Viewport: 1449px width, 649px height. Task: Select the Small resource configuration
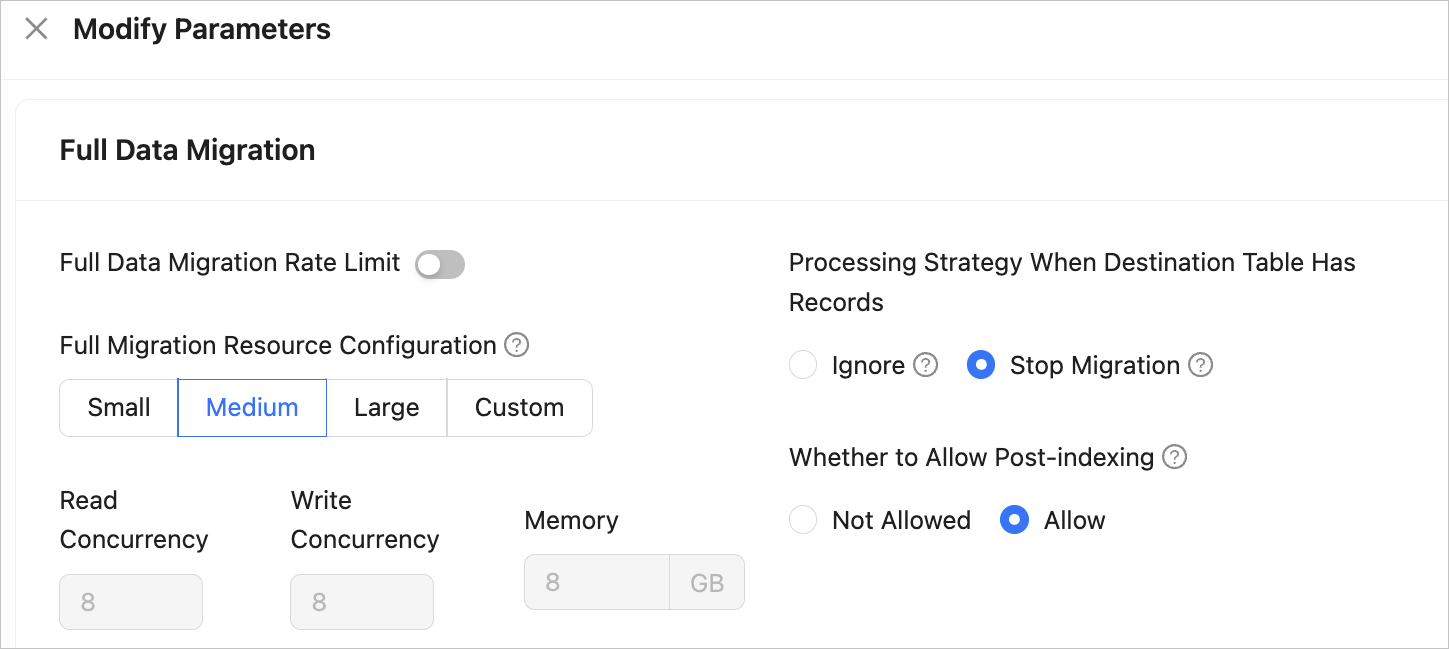coord(119,408)
